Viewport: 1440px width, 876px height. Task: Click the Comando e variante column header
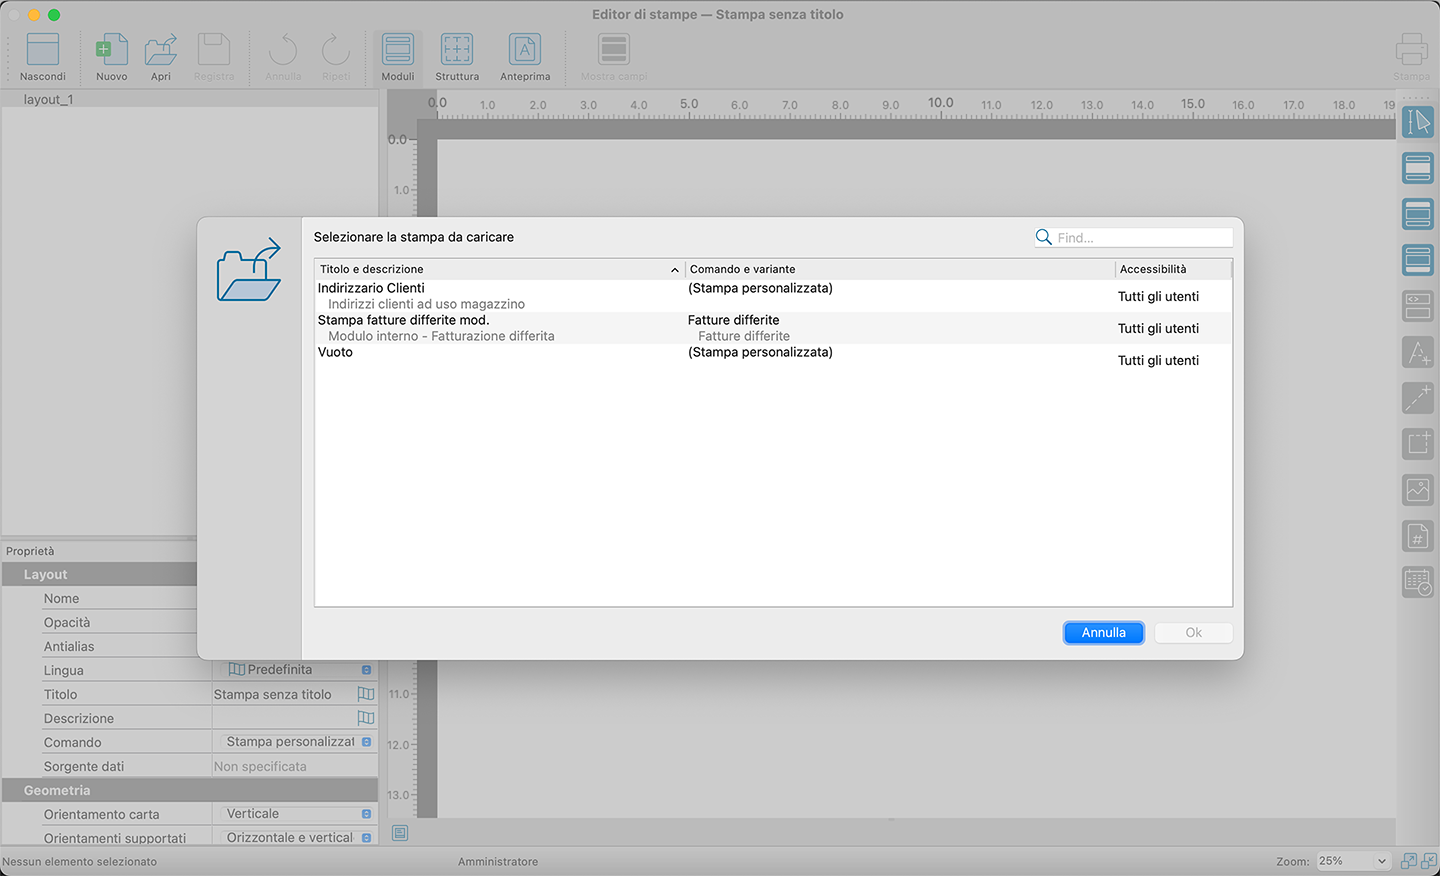pos(898,269)
